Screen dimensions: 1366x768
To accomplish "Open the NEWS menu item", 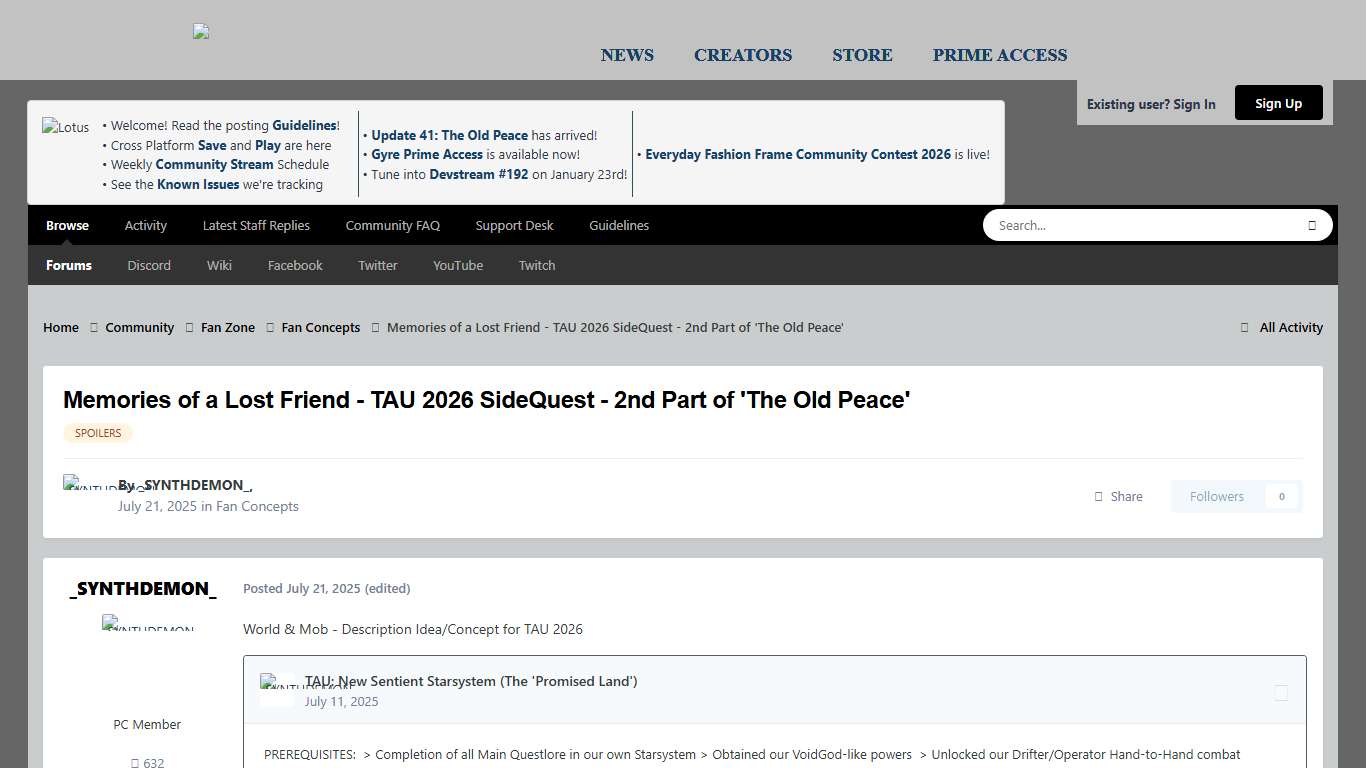I will pyautogui.click(x=627, y=55).
